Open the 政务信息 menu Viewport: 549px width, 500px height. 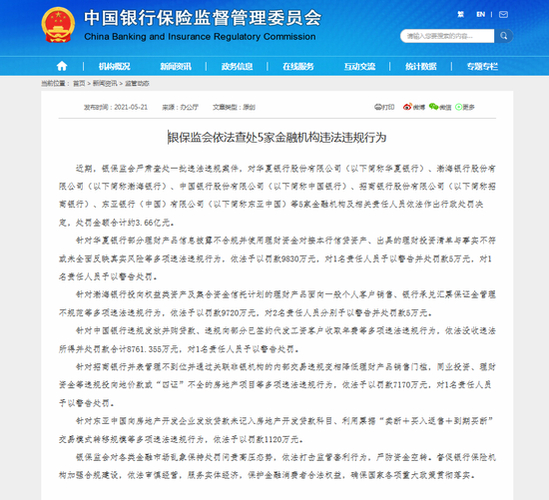[237, 66]
